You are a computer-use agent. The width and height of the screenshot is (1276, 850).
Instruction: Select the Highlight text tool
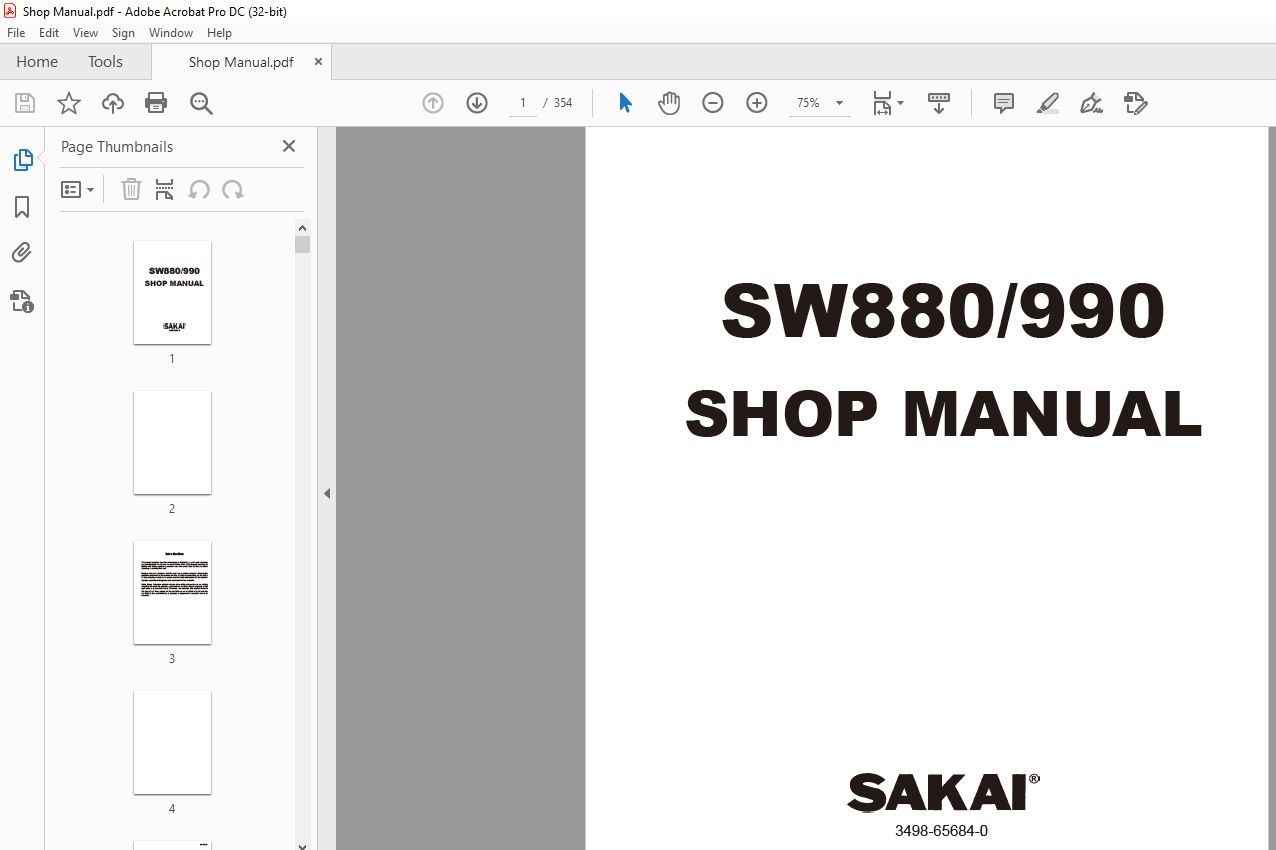[x=1048, y=103]
